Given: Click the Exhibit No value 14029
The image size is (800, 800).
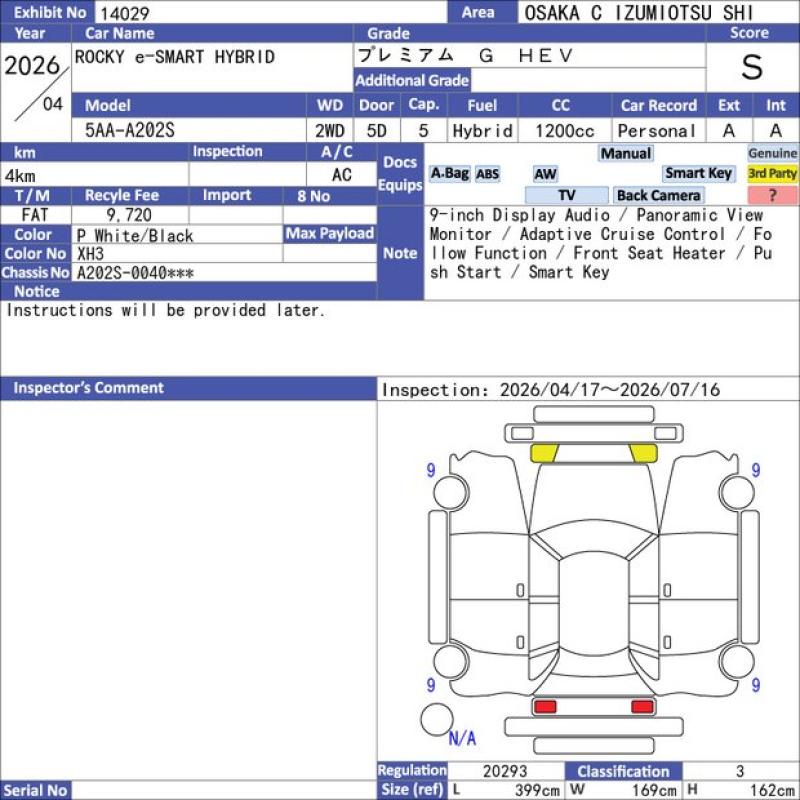Looking at the screenshot, I should point(124,13).
